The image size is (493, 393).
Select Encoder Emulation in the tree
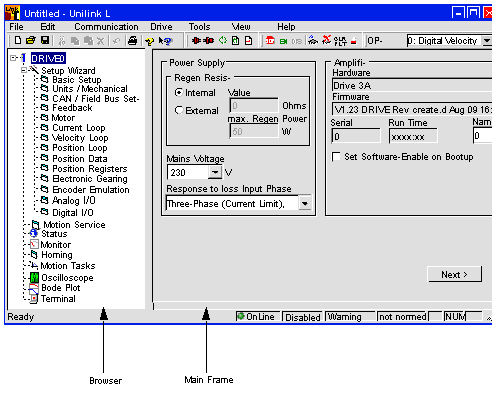click(x=91, y=190)
